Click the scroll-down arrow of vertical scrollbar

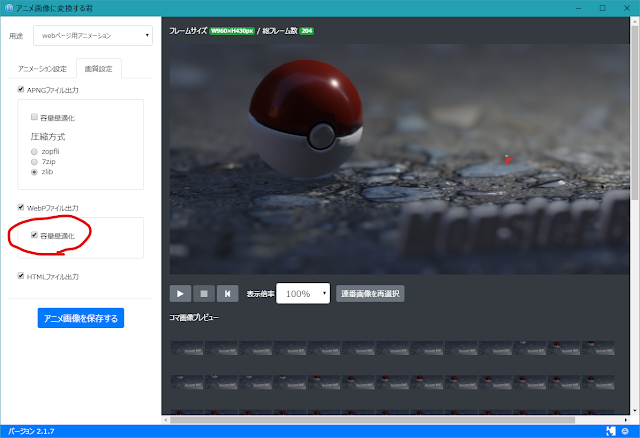[x=635, y=410]
